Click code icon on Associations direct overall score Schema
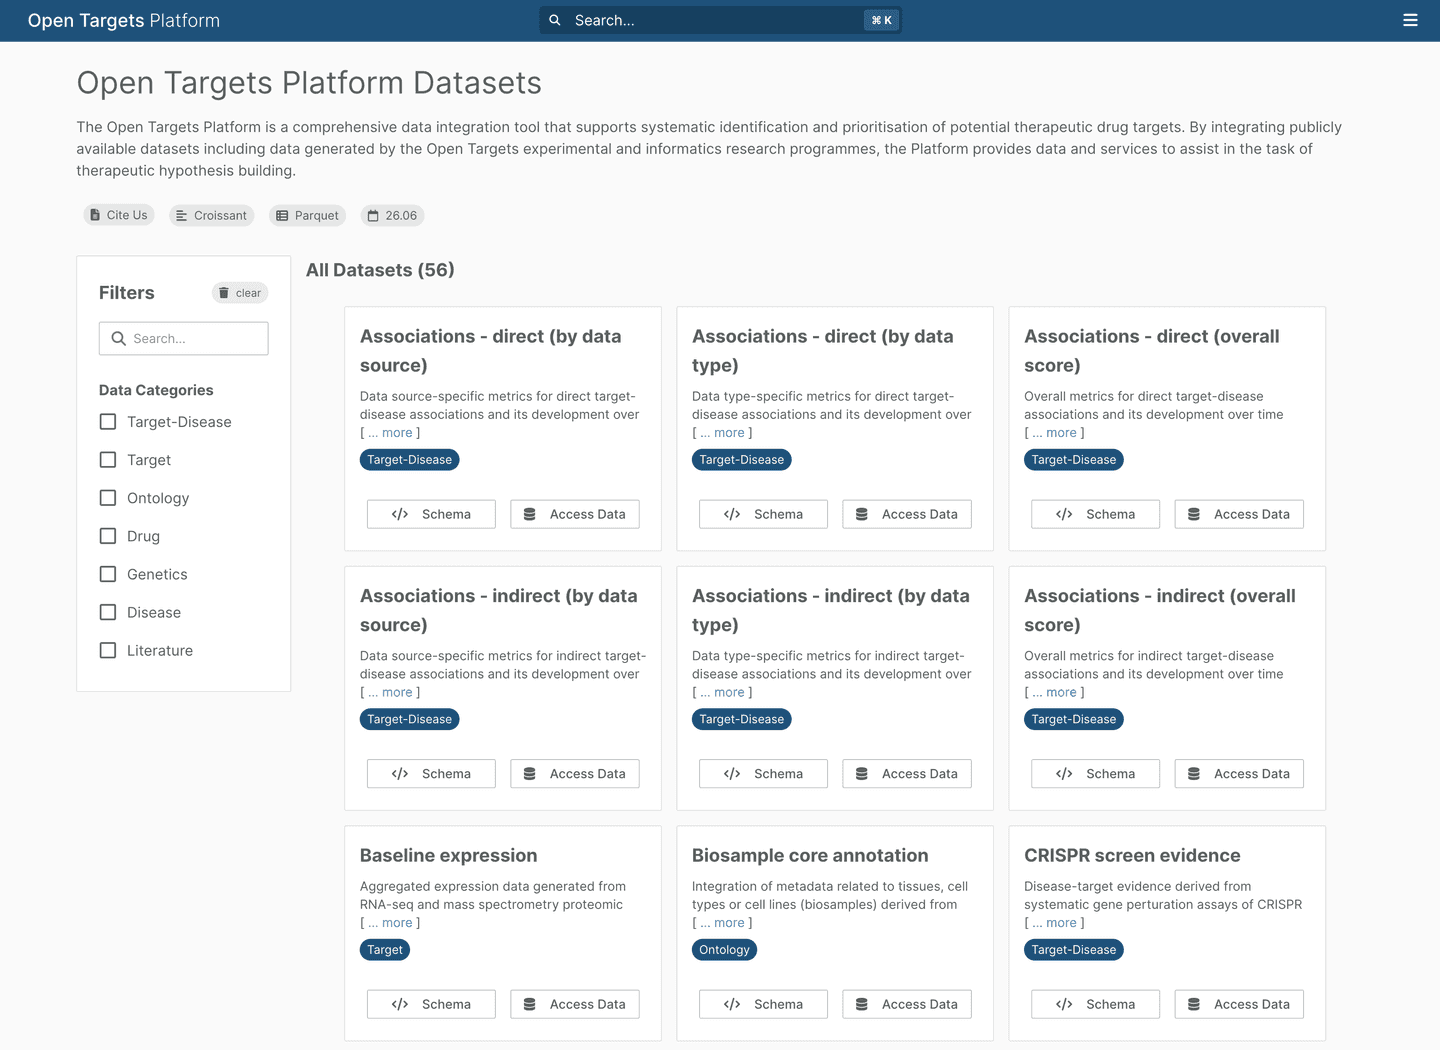 [1064, 514]
